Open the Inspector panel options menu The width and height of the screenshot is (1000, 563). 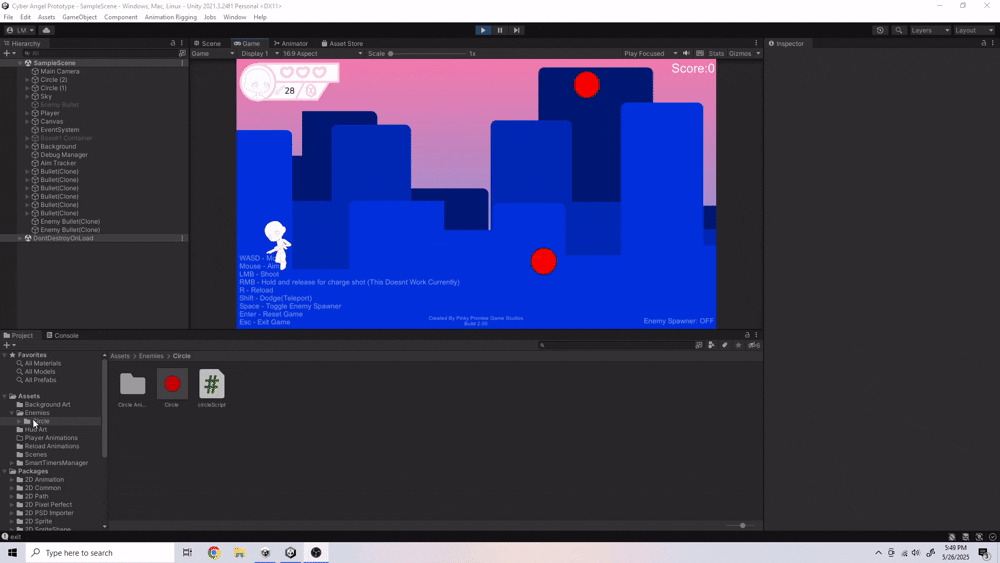(993, 43)
